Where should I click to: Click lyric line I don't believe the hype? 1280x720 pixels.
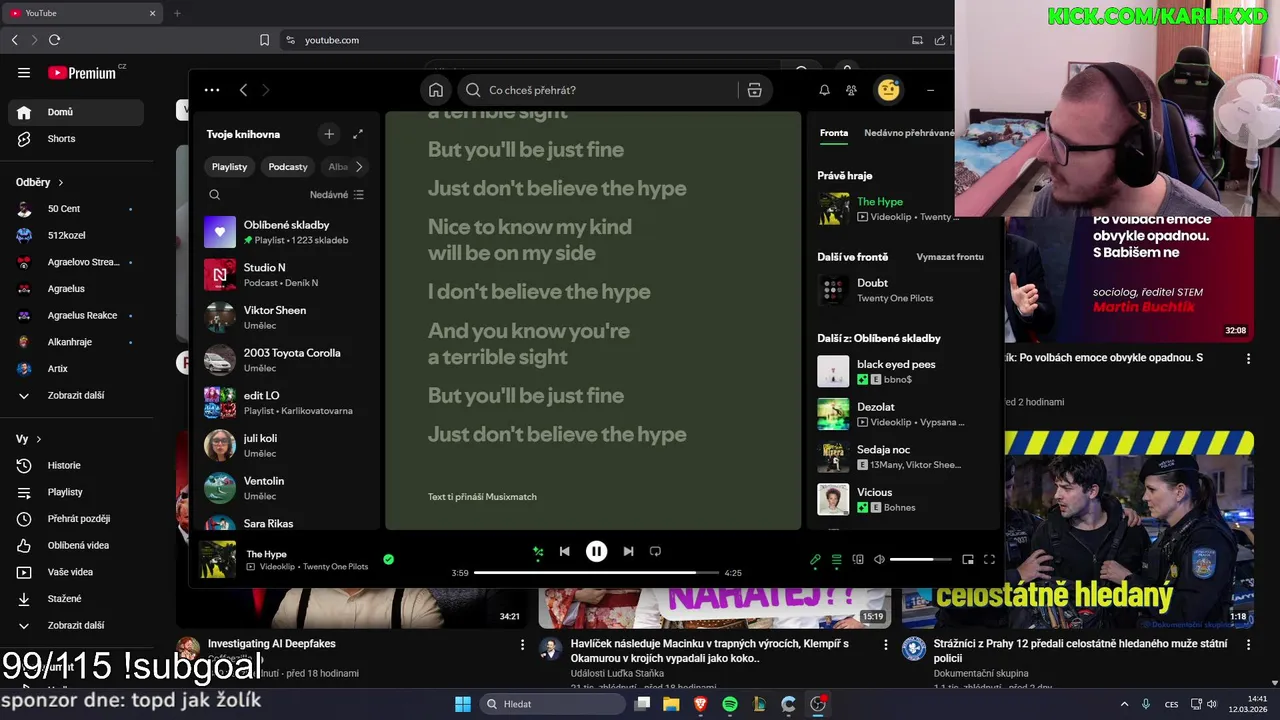539,292
